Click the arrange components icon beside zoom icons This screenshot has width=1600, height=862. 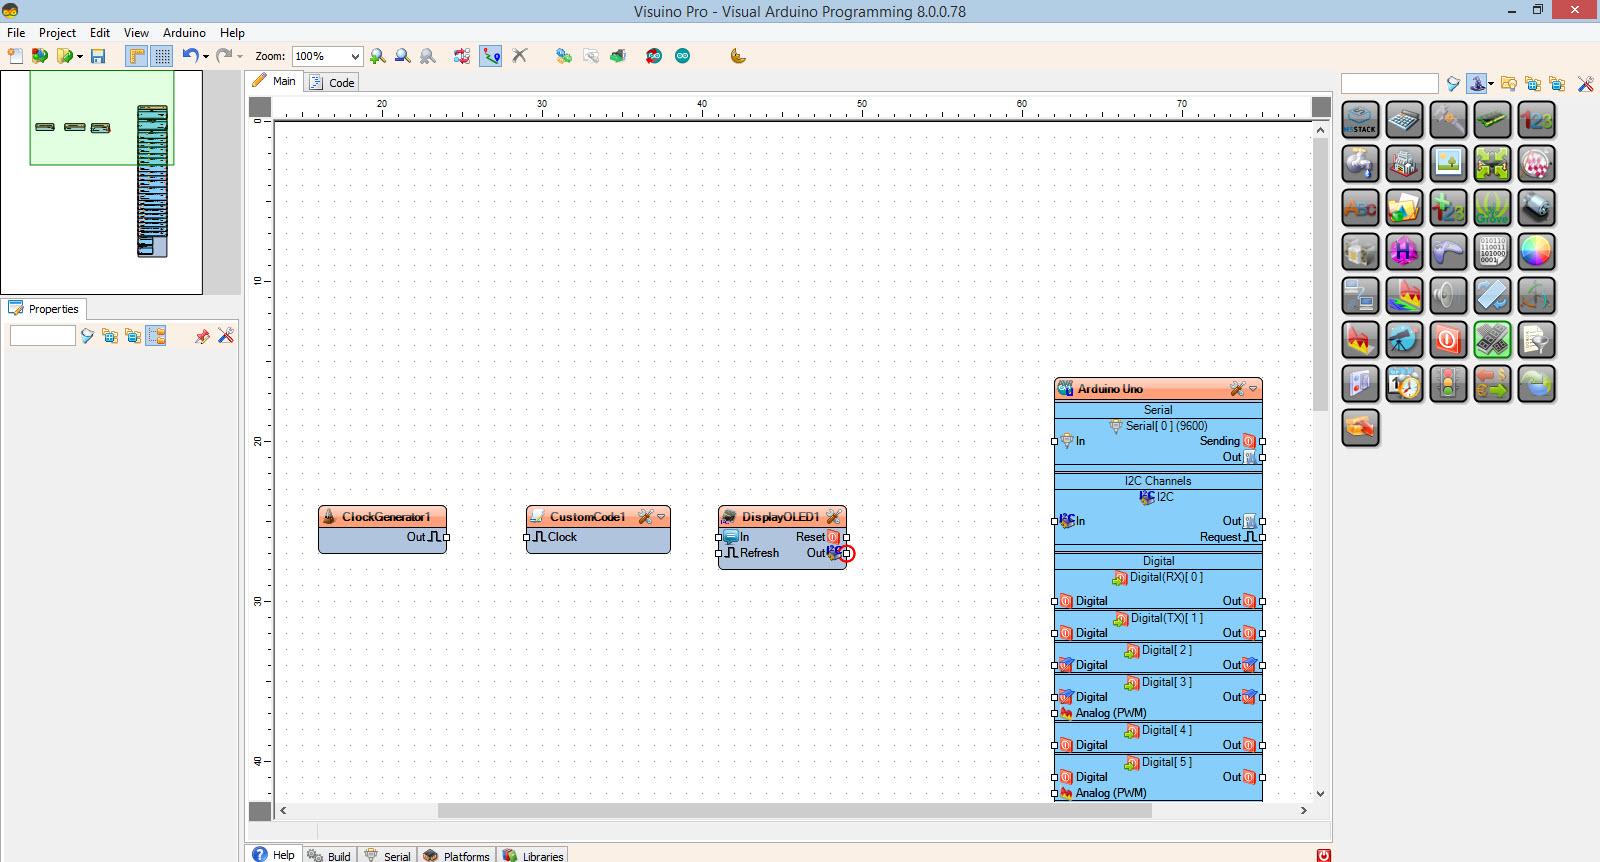pyautogui.click(x=462, y=56)
